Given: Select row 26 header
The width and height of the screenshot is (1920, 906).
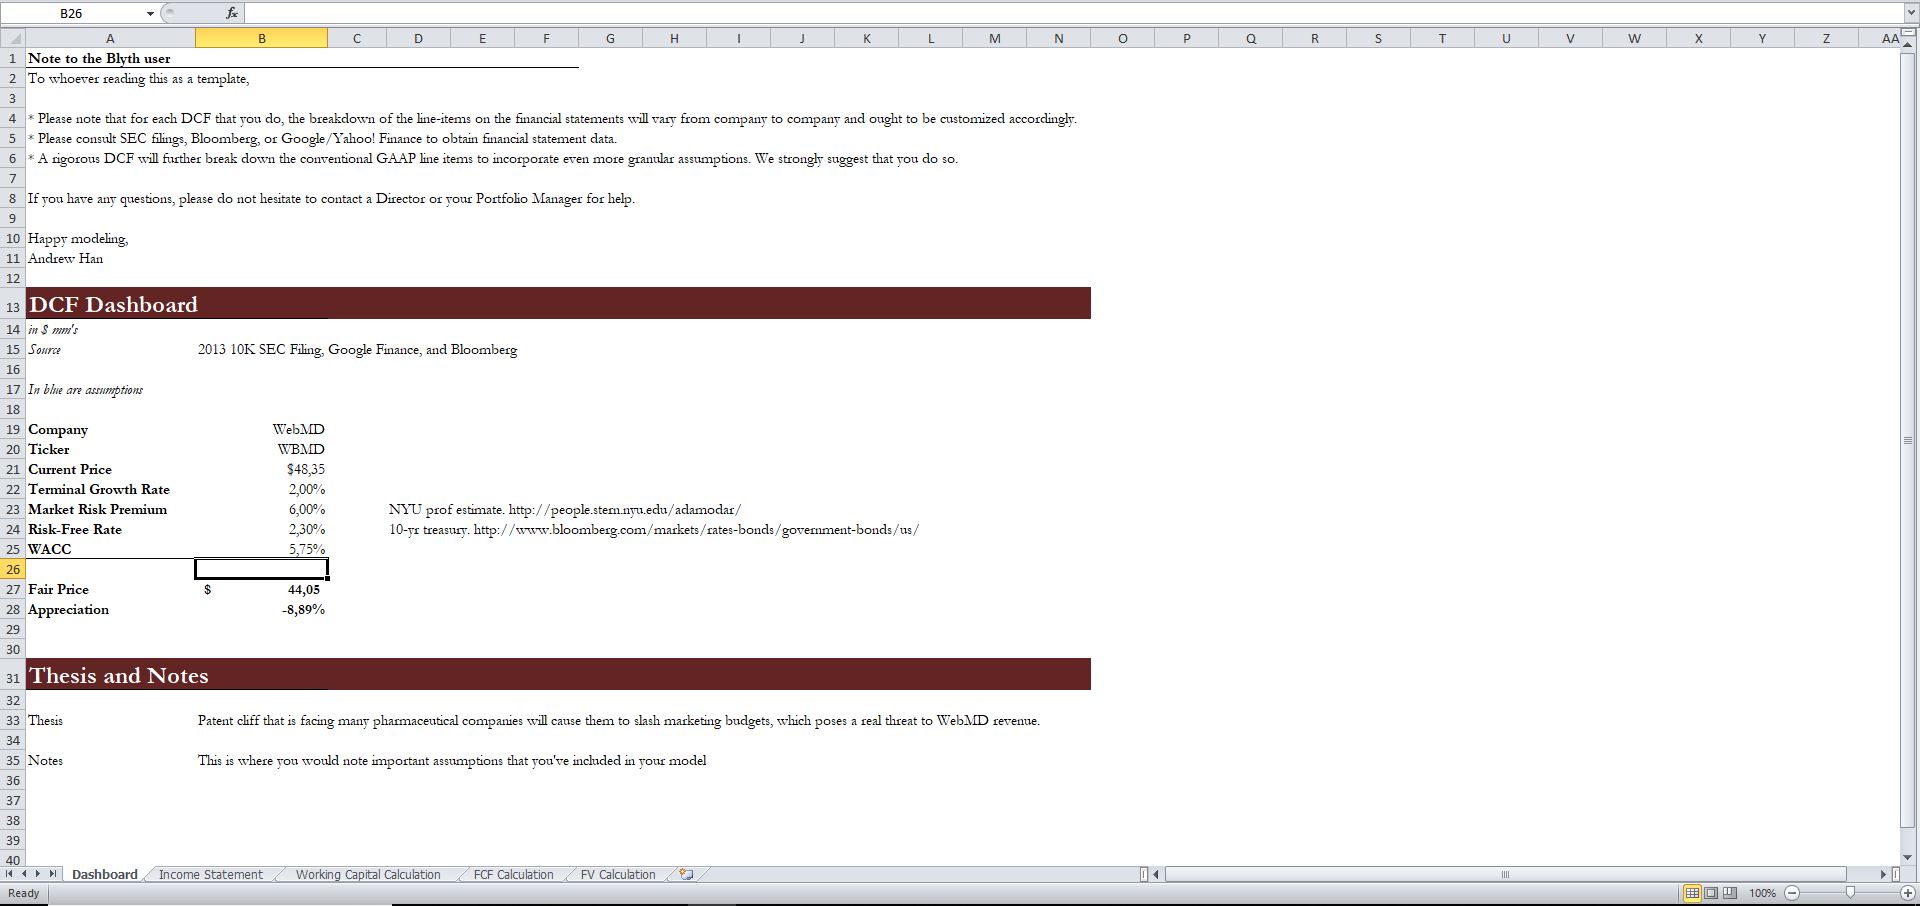Looking at the screenshot, I should pyautogui.click(x=13, y=569).
